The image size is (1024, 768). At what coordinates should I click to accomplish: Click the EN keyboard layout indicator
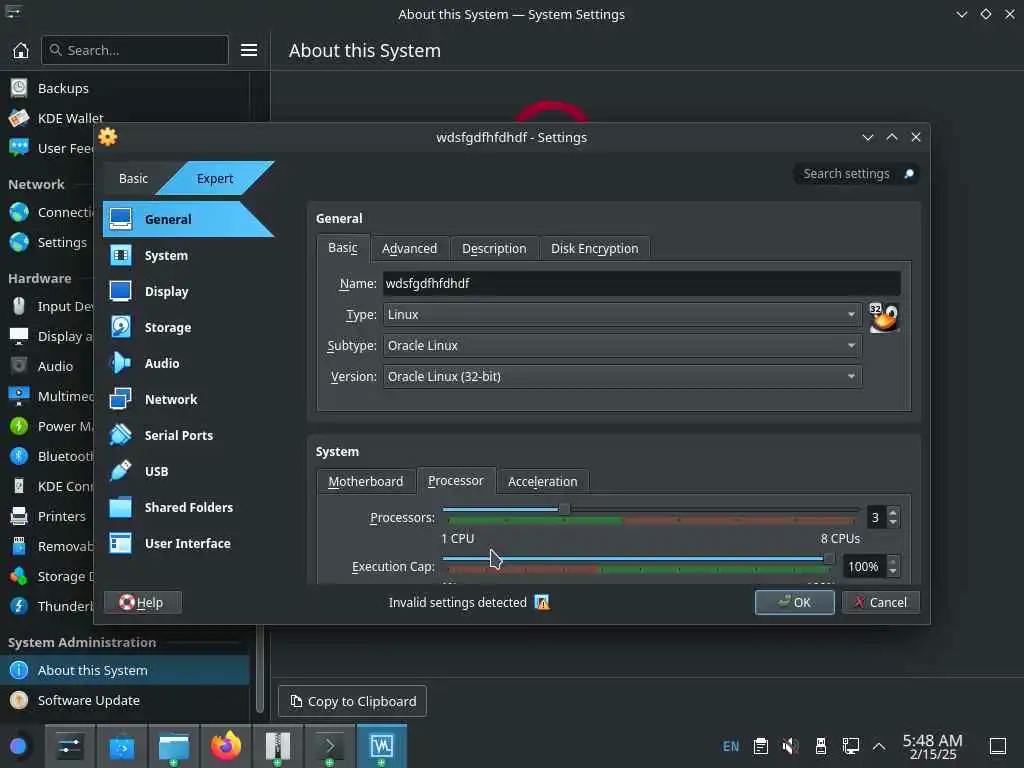[731, 746]
